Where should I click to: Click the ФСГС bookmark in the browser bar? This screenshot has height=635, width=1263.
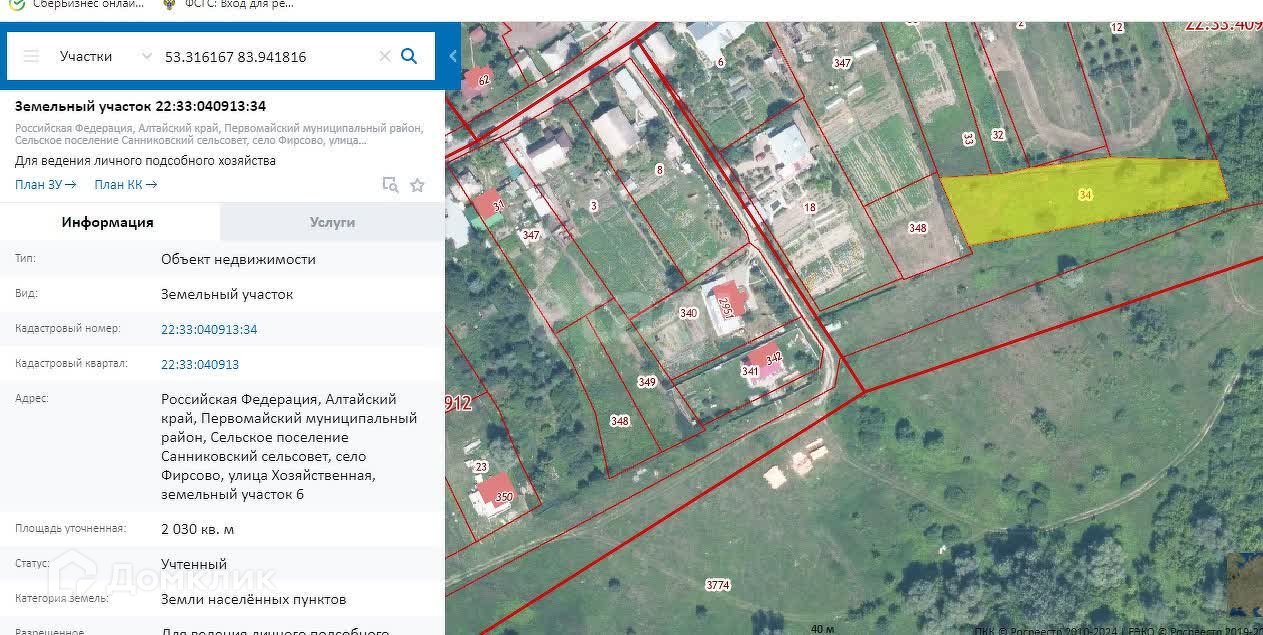228,4
